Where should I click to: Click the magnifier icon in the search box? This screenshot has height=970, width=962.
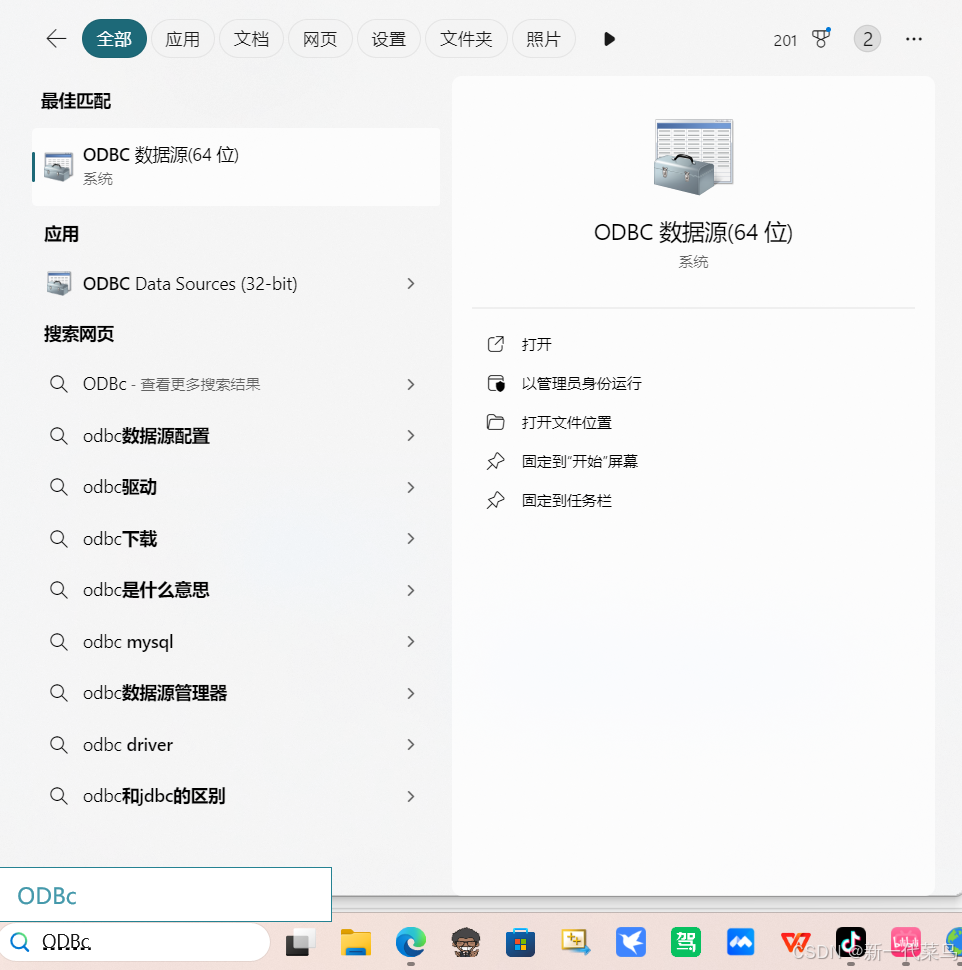(23, 941)
